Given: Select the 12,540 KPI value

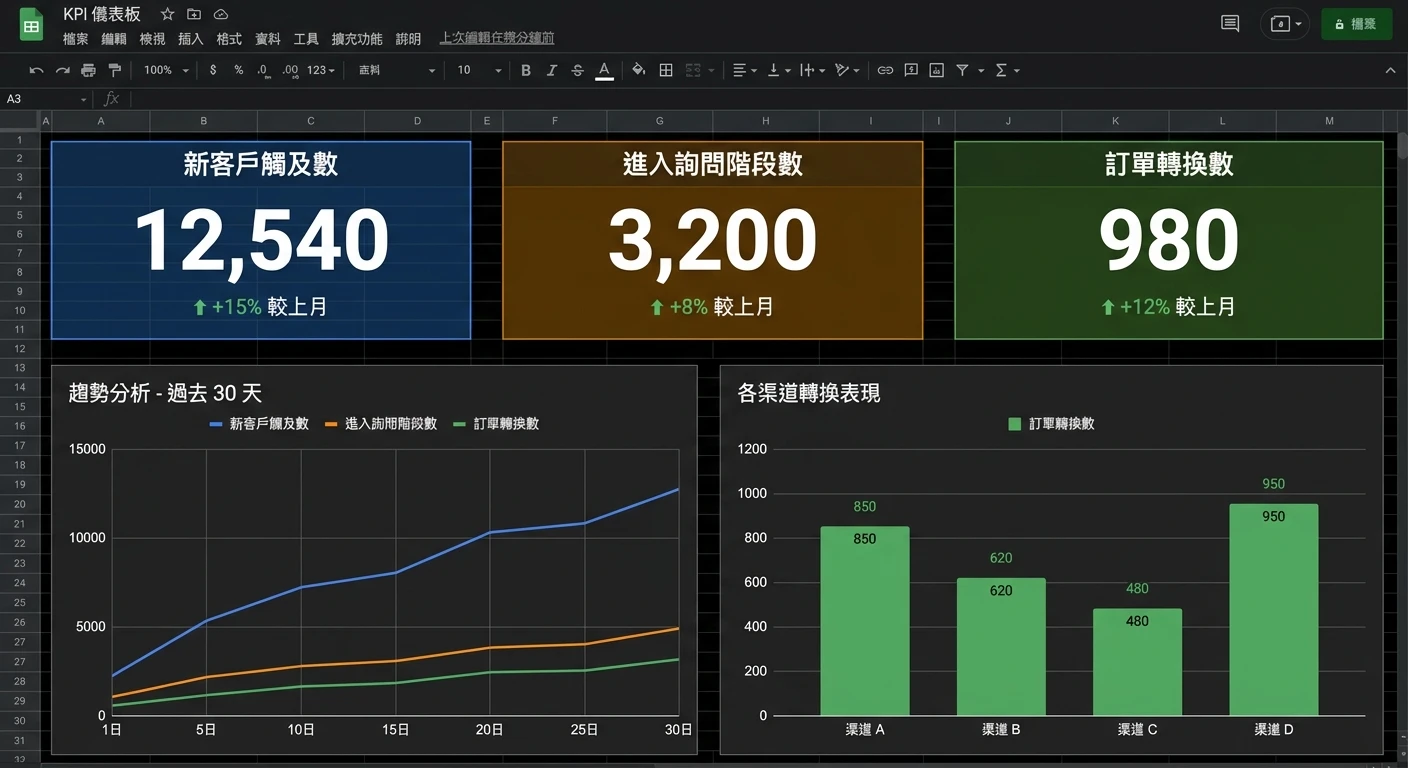Looking at the screenshot, I should point(261,241).
